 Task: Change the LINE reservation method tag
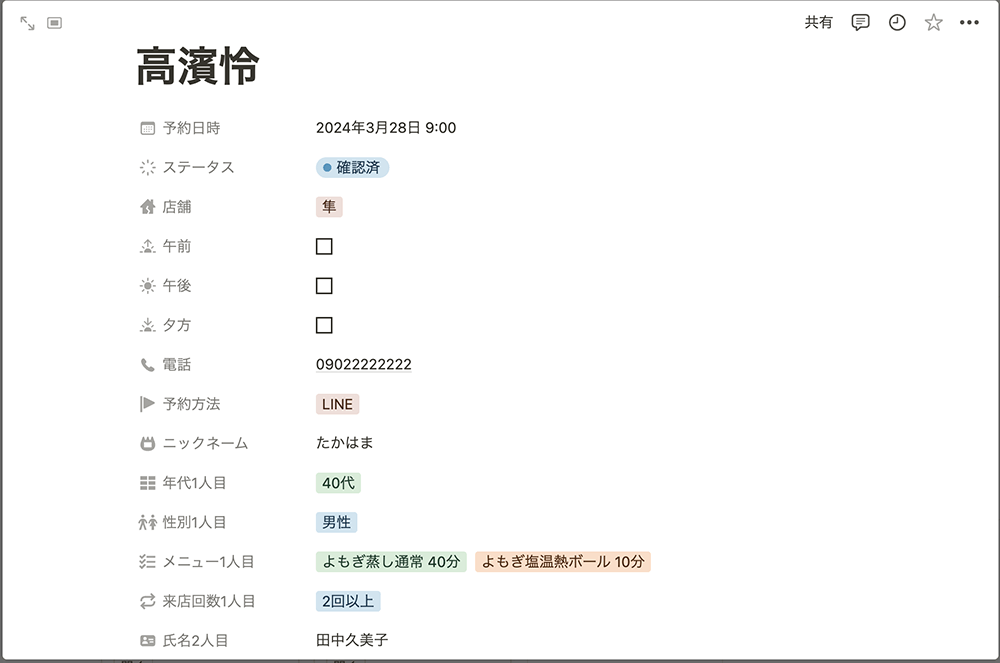337,404
